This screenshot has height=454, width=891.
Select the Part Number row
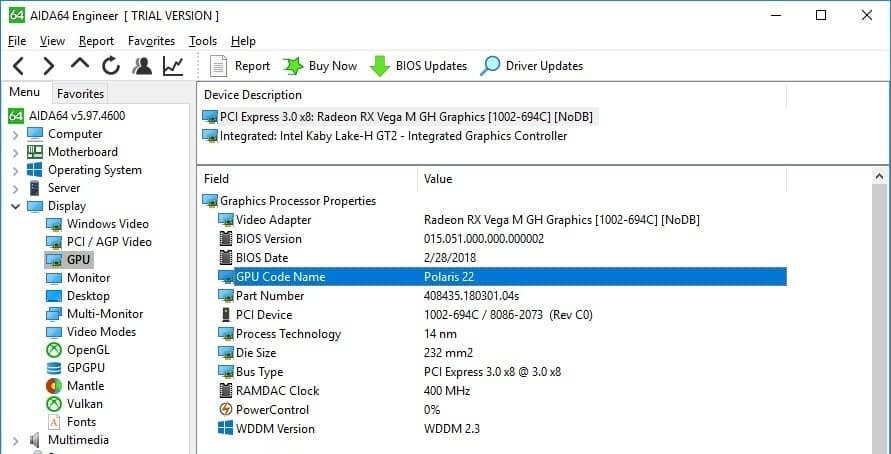point(493,295)
